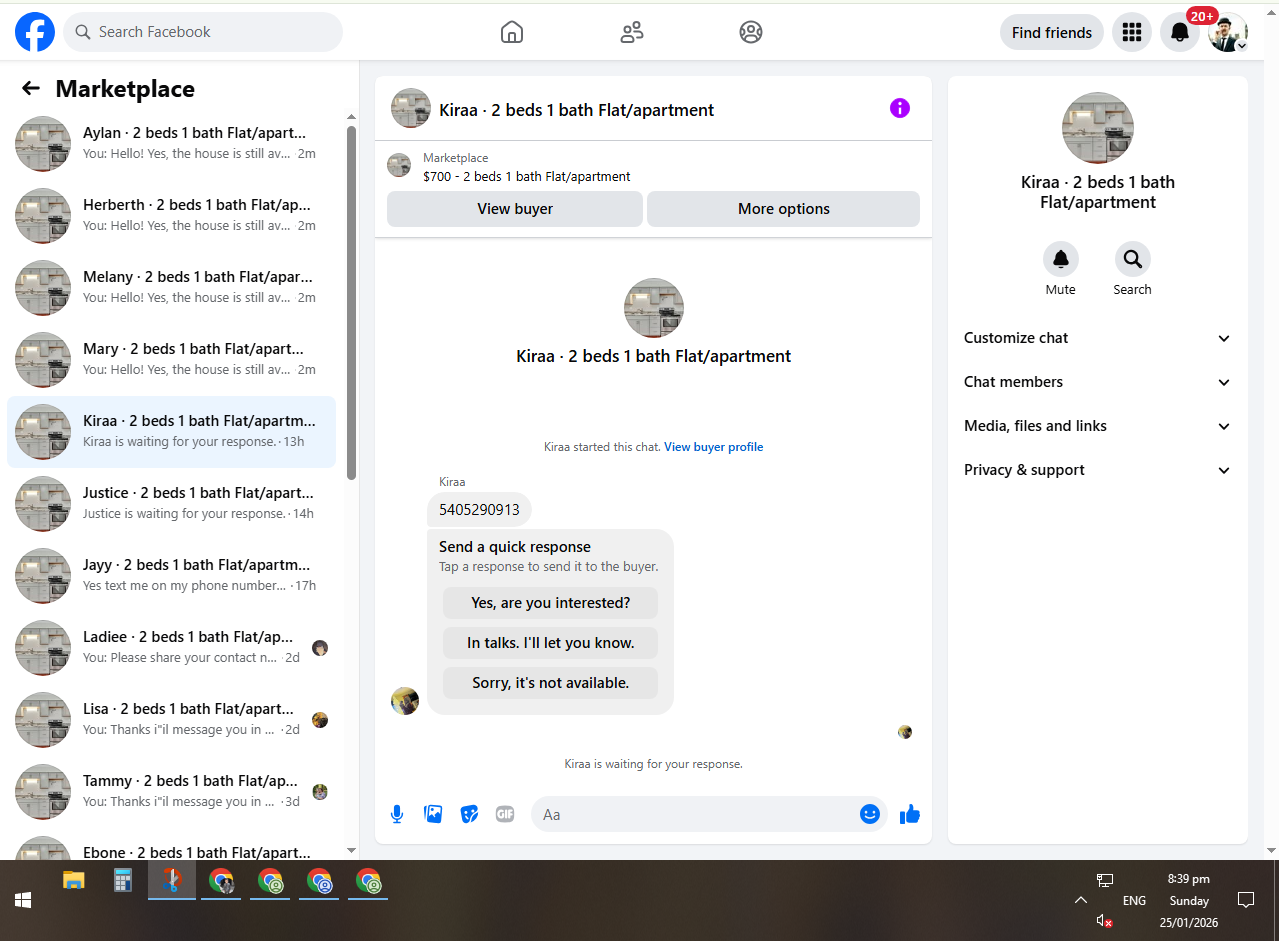1279x941 pixels.
Task: Click the More options button
Action: pyautogui.click(x=784, y=209)
